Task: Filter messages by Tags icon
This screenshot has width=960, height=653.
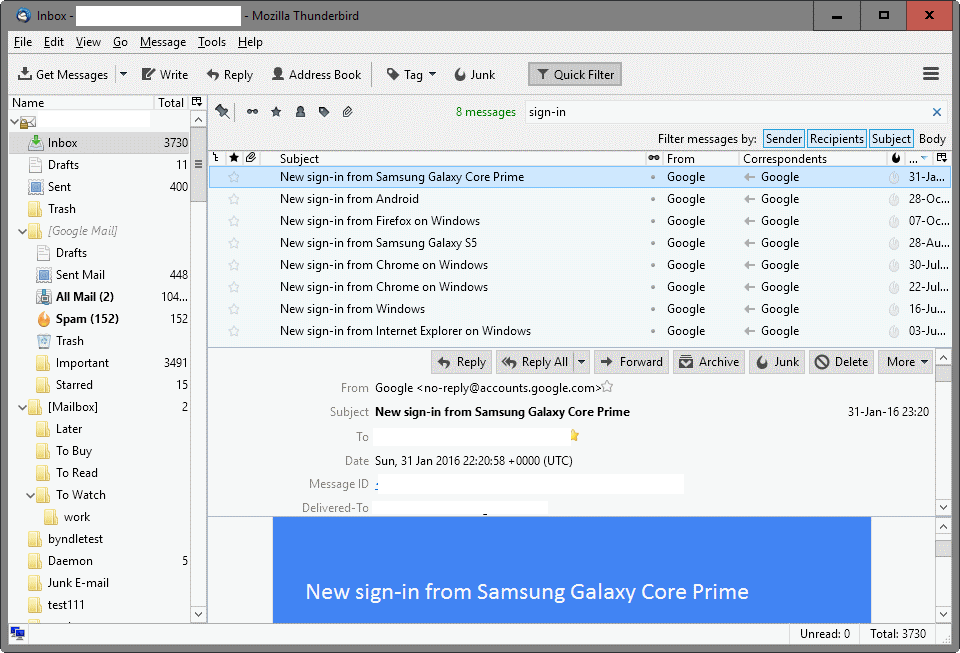Action: click(x=324, y=112)
